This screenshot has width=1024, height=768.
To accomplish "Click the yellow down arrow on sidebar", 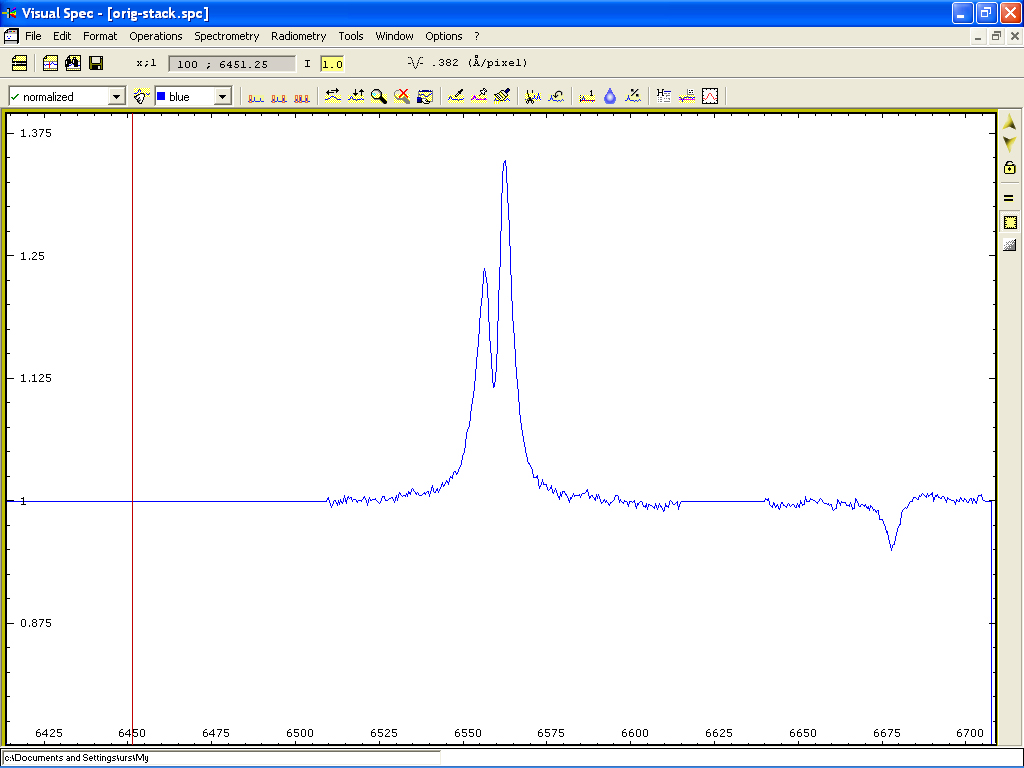I will [x=1009, y=143].
